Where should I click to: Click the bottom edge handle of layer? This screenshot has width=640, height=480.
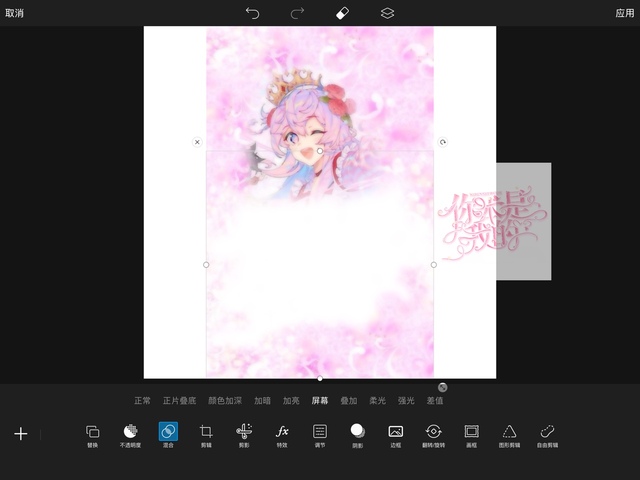(x=320, y=379)
